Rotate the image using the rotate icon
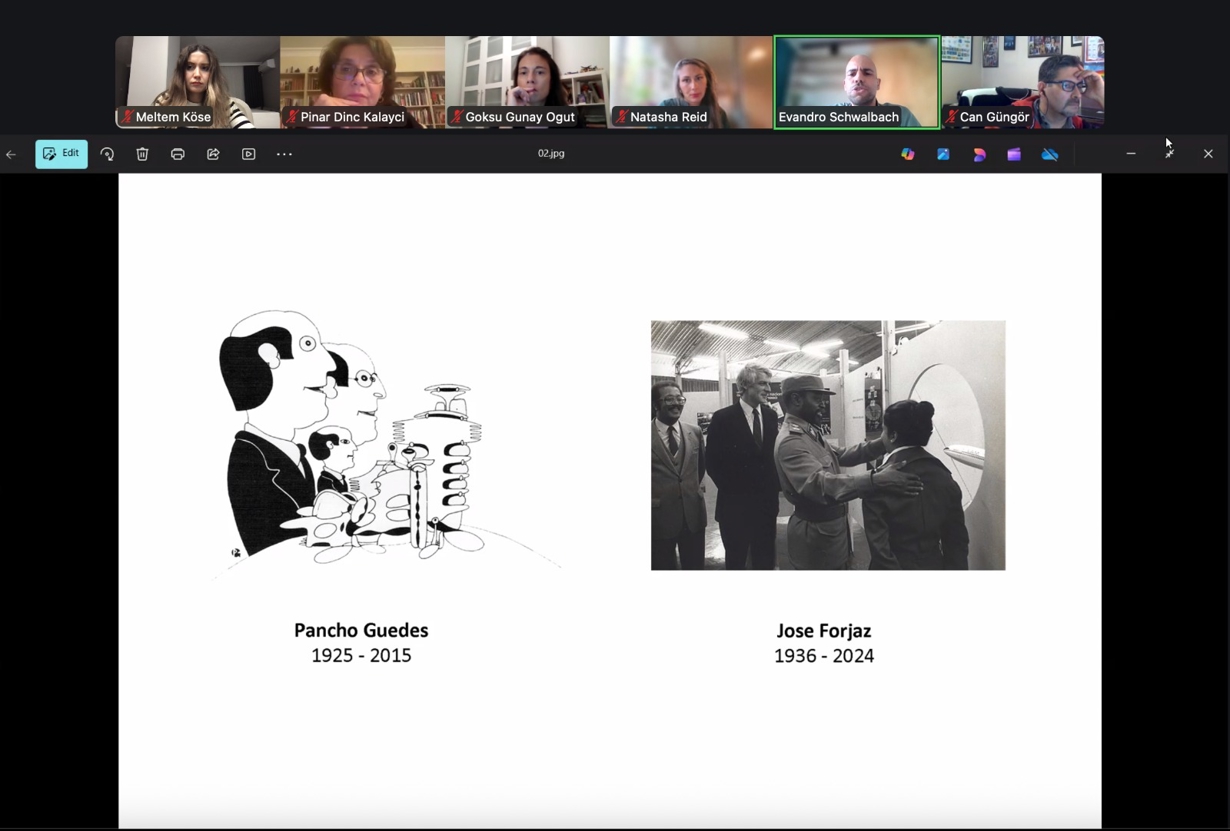The image size is (1230, 831). (107, 154)
